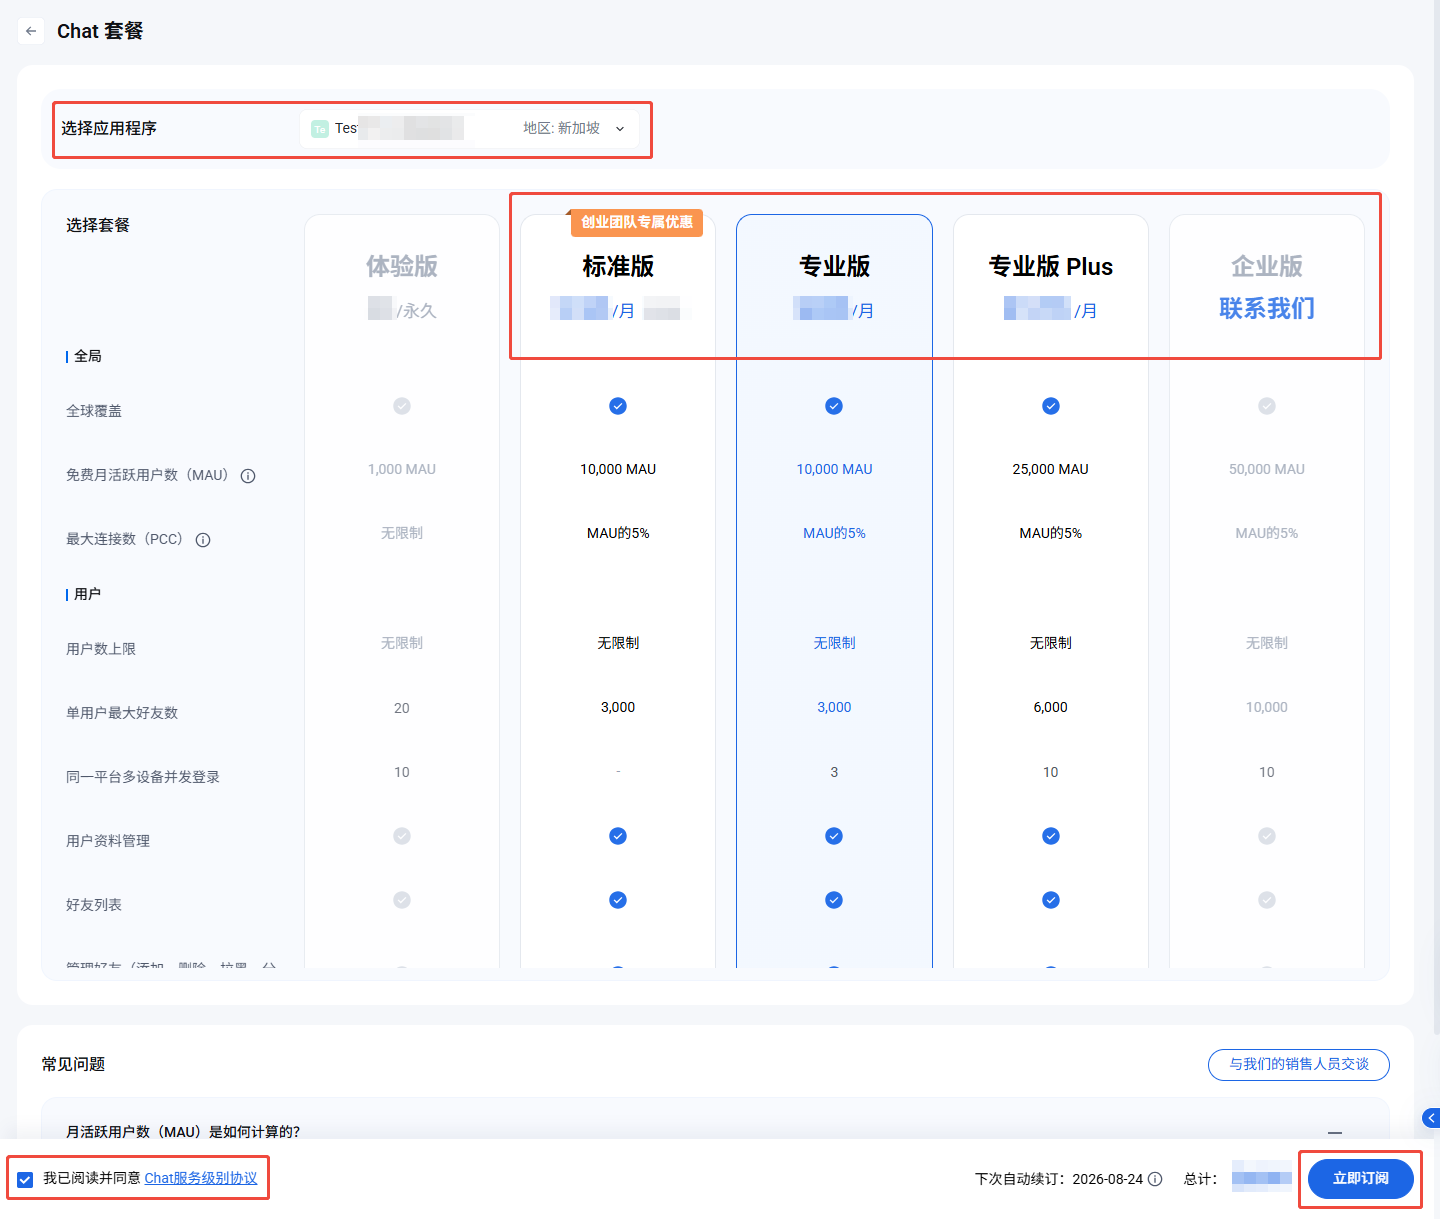Click the 全球覆盖 checkmark under 专业版 Plus
1440x1219 pixels.
tap(1051, 406)
